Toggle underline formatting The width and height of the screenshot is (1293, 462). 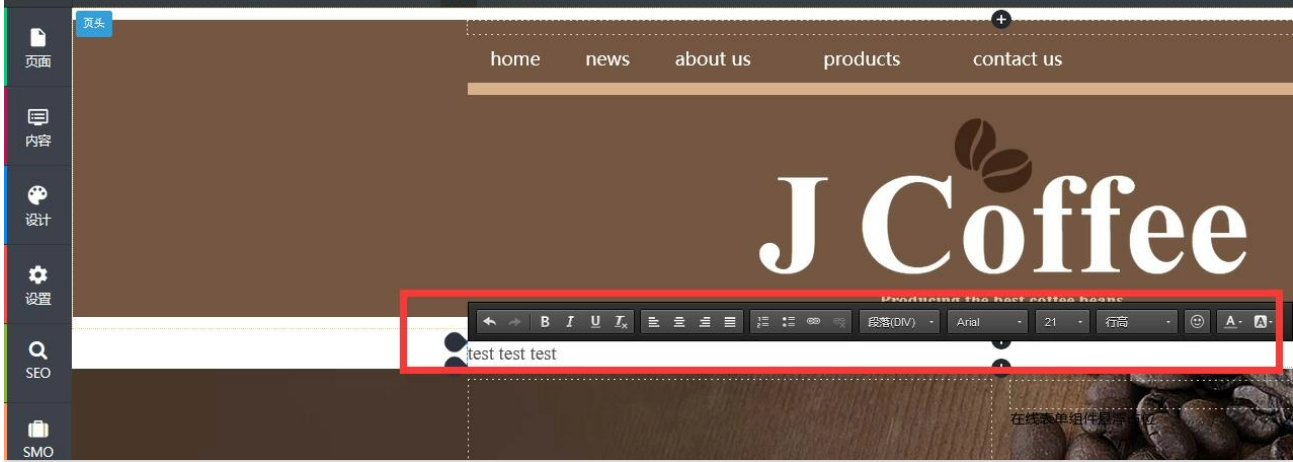(596, 322)
